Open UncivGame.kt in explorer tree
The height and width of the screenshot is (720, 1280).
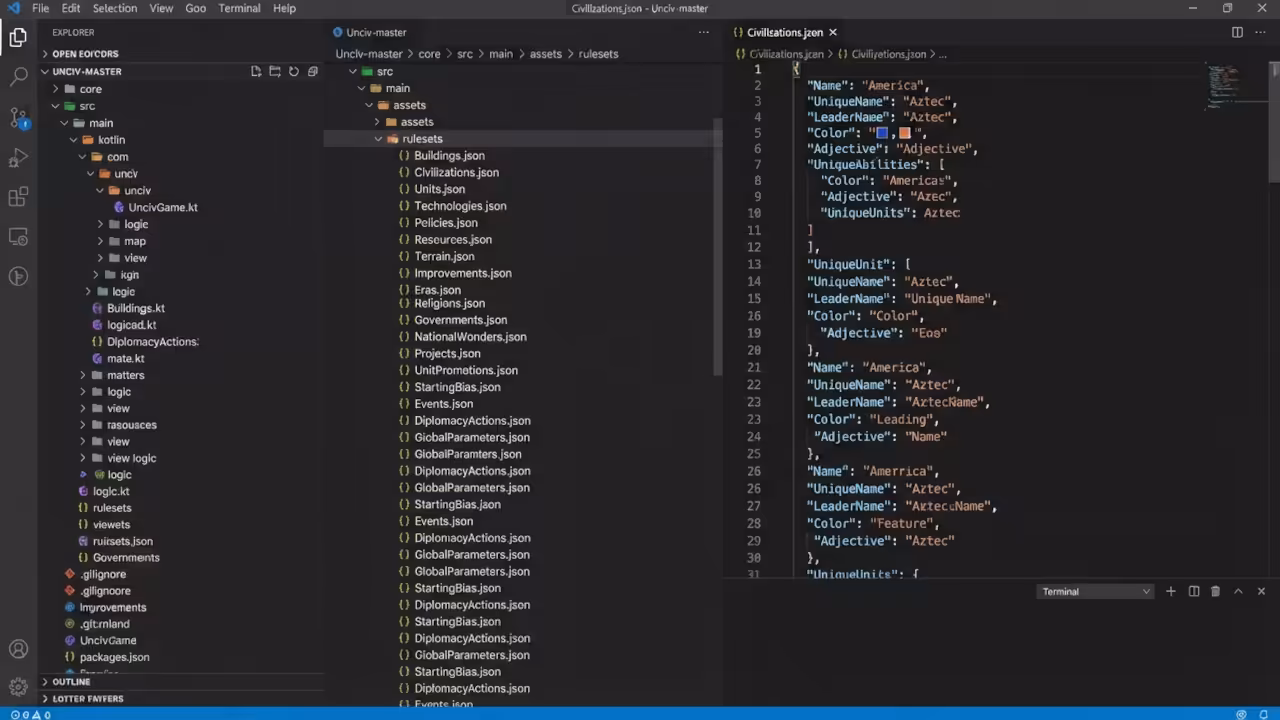tap(162, 207)
